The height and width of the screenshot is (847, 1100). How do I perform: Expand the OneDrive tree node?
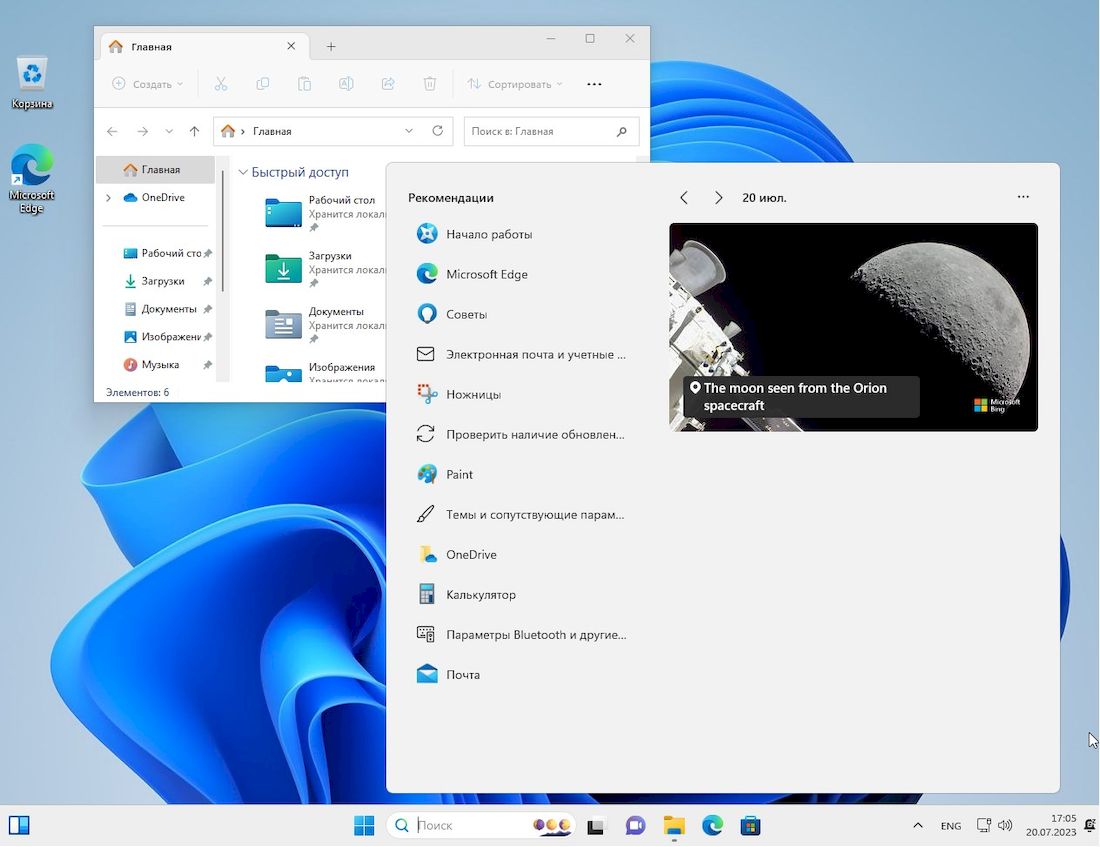point(108,198)
